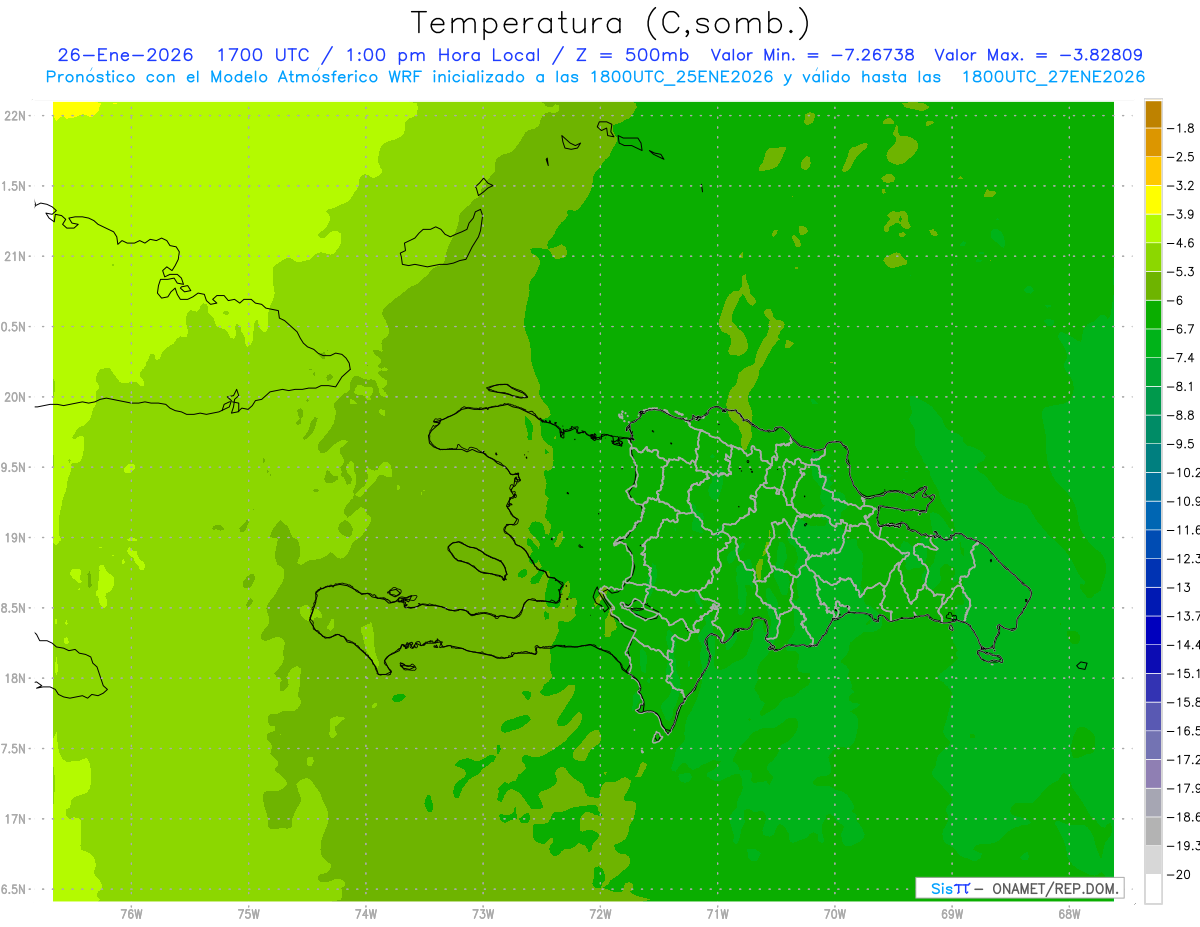Click the '-2.5' colorbar label
The width and height of the screenshot is (1200, 927).
pos(1182,157)
